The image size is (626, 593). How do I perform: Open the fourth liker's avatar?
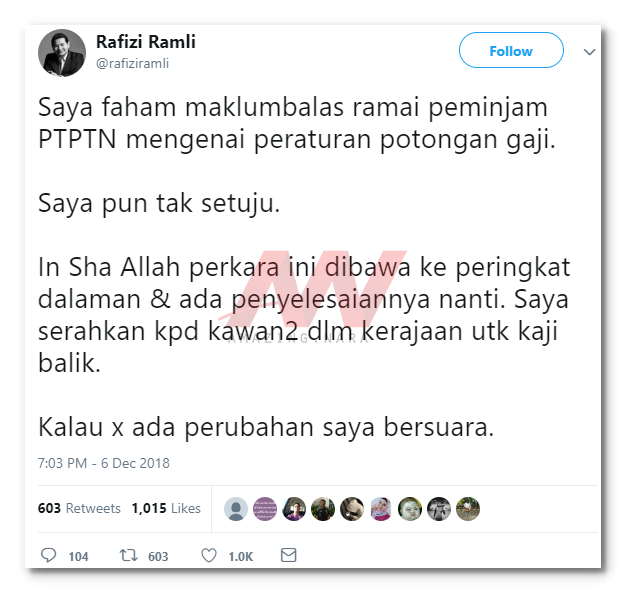coord(323,509)
